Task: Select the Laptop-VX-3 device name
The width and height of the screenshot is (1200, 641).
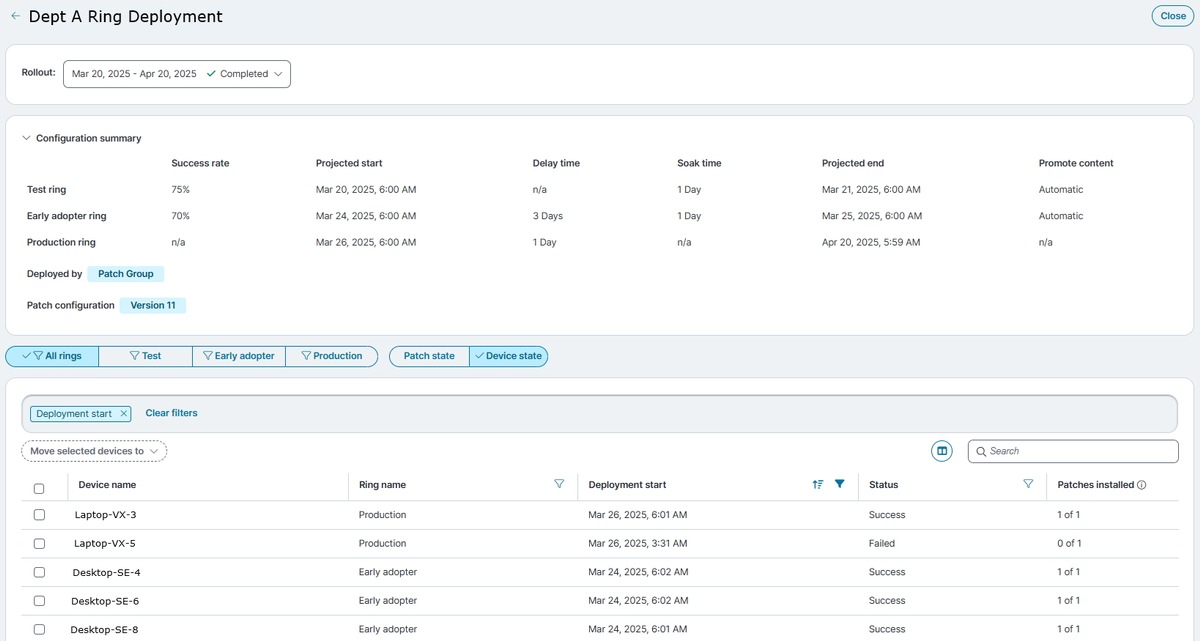Action: coord(105,515)
